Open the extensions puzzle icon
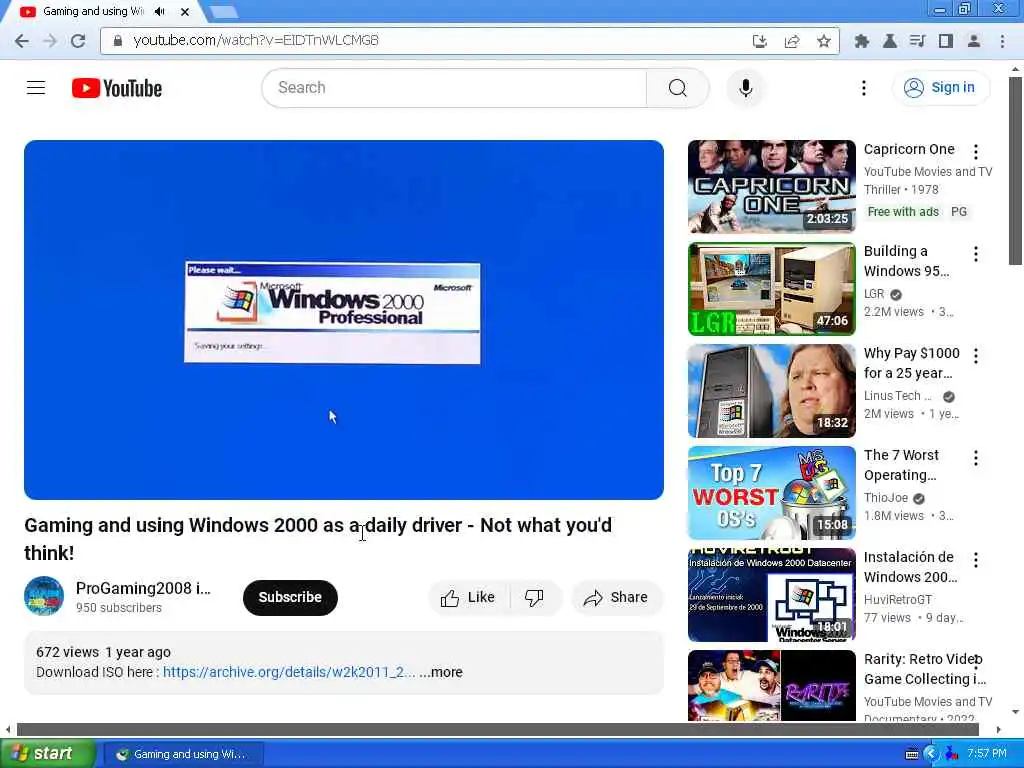Viewport: 1024px width, 768px height. pos(862,41)
